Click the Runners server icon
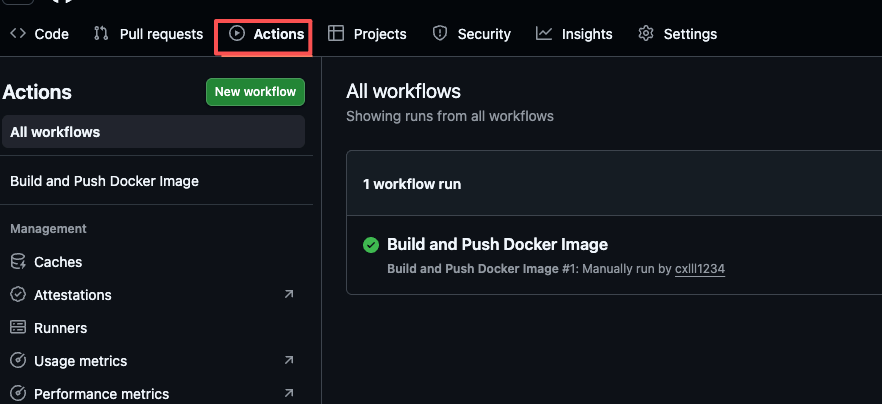Image resolution: width=882 pixels, height=404 pixels. 18,328
